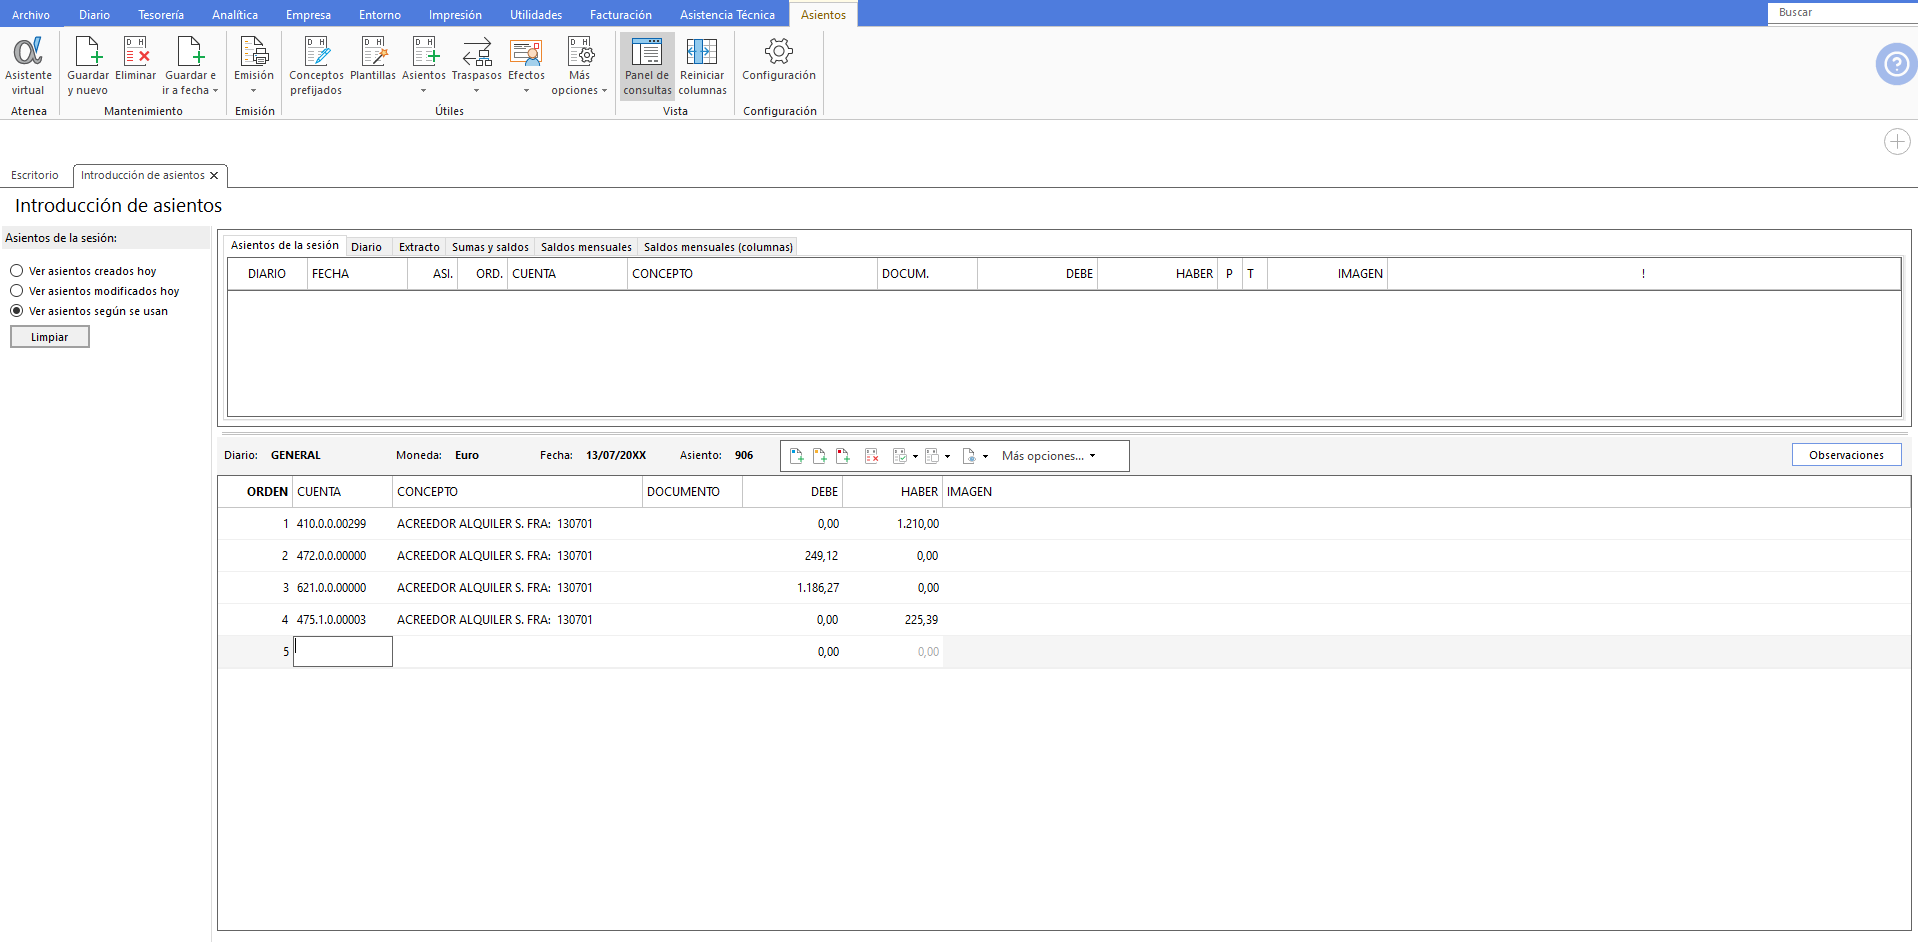The image size is (1918, 942).
Task: Switch to the Escritorio tab
Action: pyautogui.click(x=35, y=176)
